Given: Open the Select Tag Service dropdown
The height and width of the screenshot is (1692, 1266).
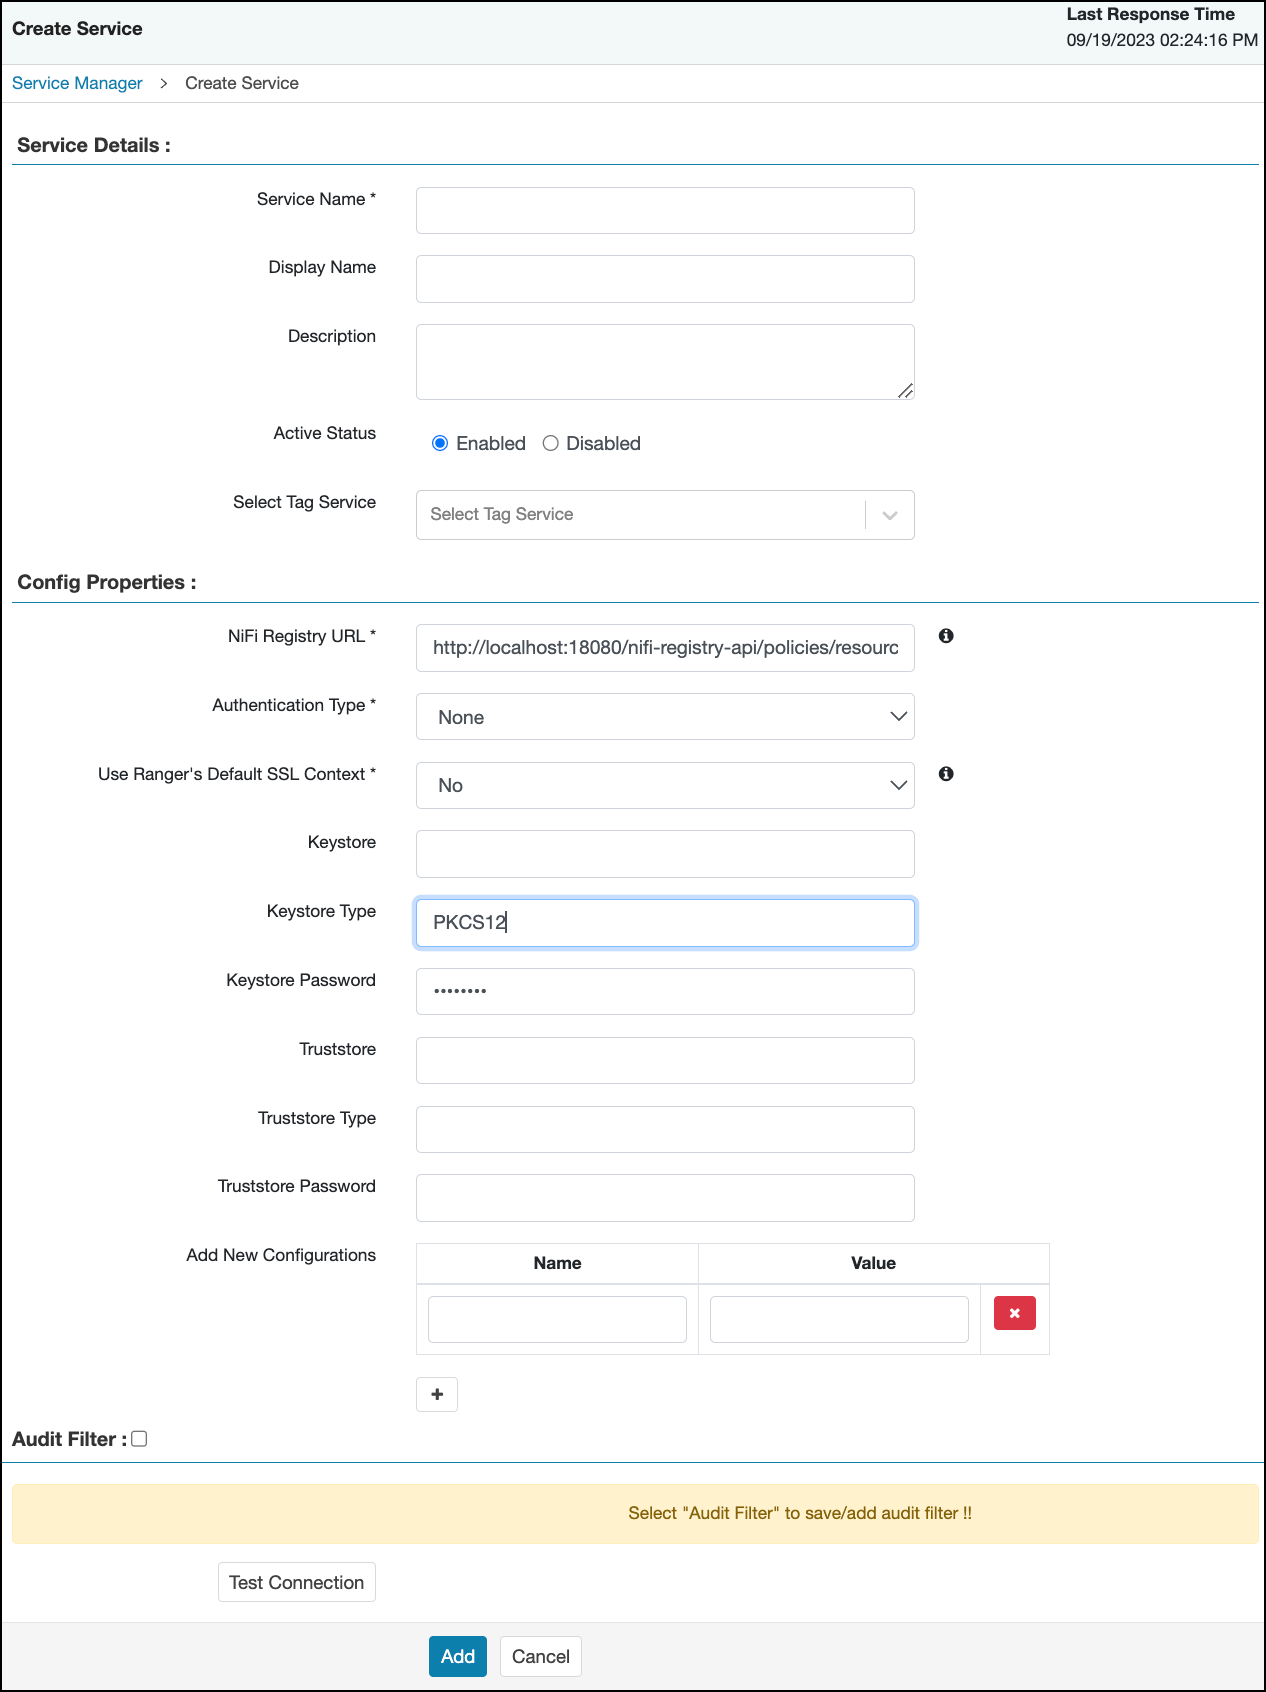Looking at the screenshot, I should tap(664, 515).
